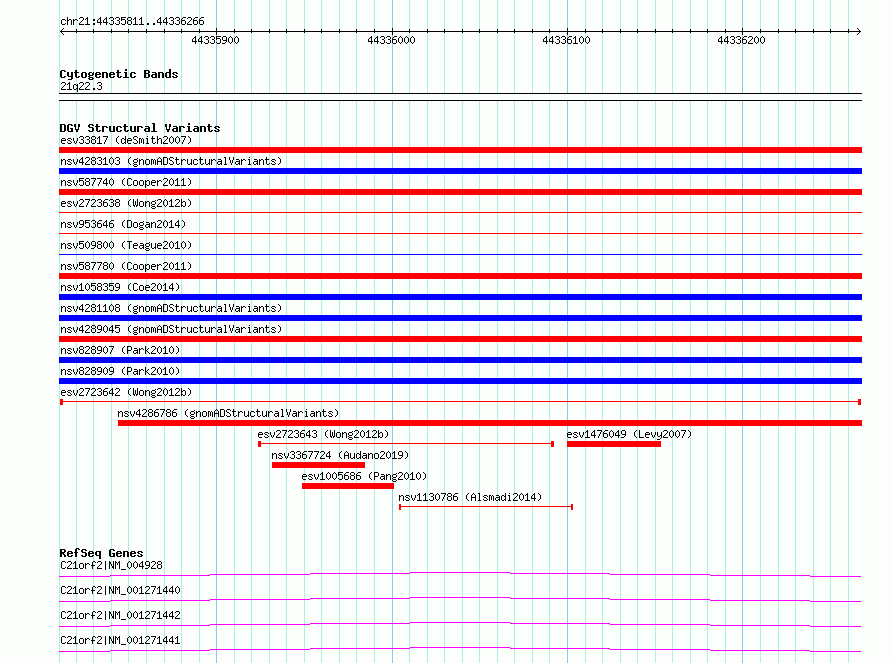Open C21orf2|NM_001271442 gene label
Screen dimensions: 890x663
tap(120, 615)
